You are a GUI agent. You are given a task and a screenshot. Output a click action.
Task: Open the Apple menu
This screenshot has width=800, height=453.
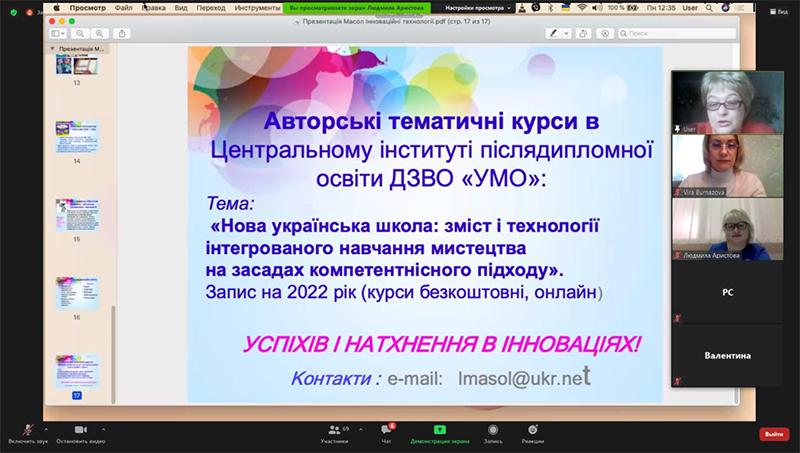point(57,8)
